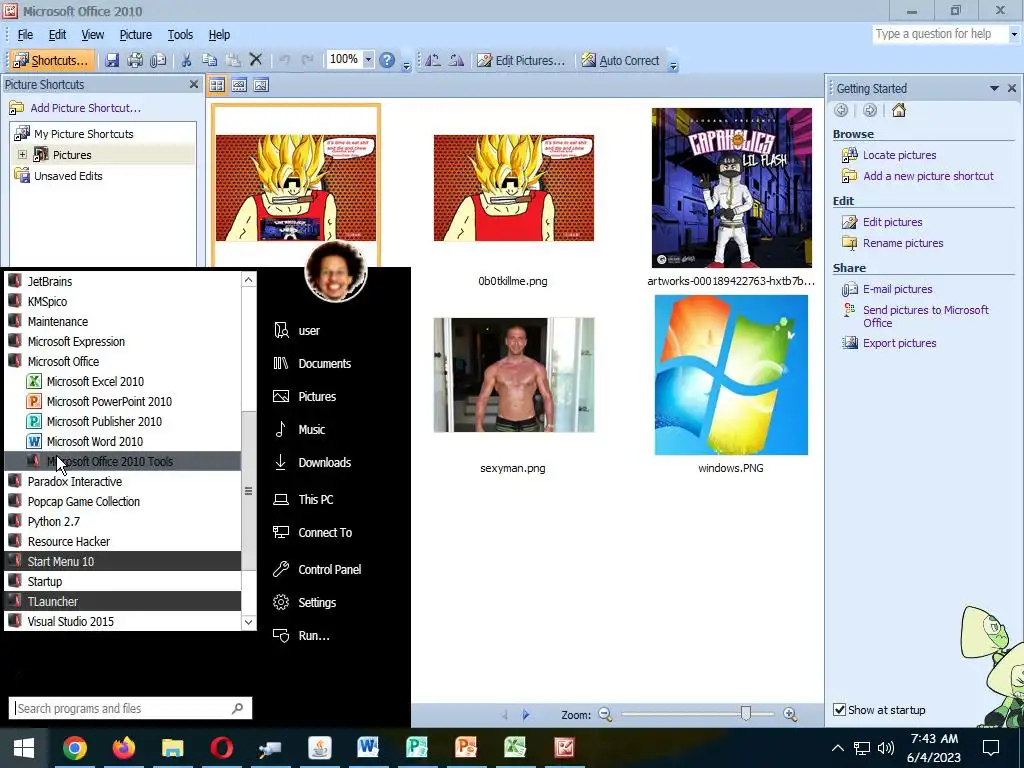Click the Rotate Right icon

click(456, 61)
